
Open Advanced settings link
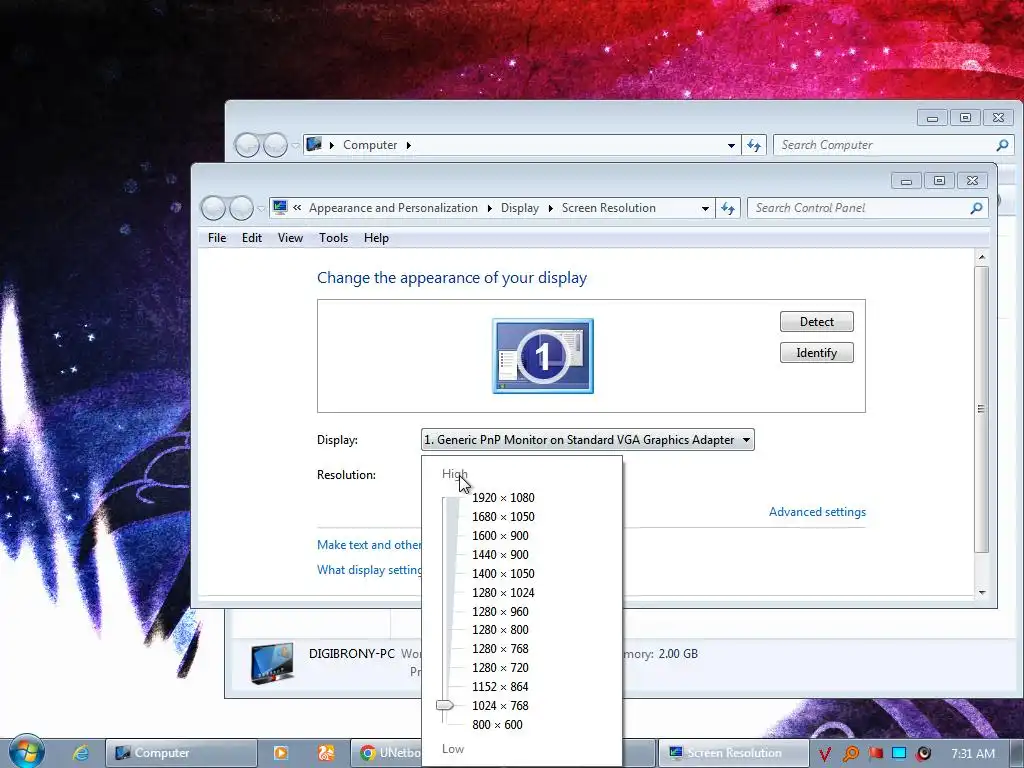817,512
